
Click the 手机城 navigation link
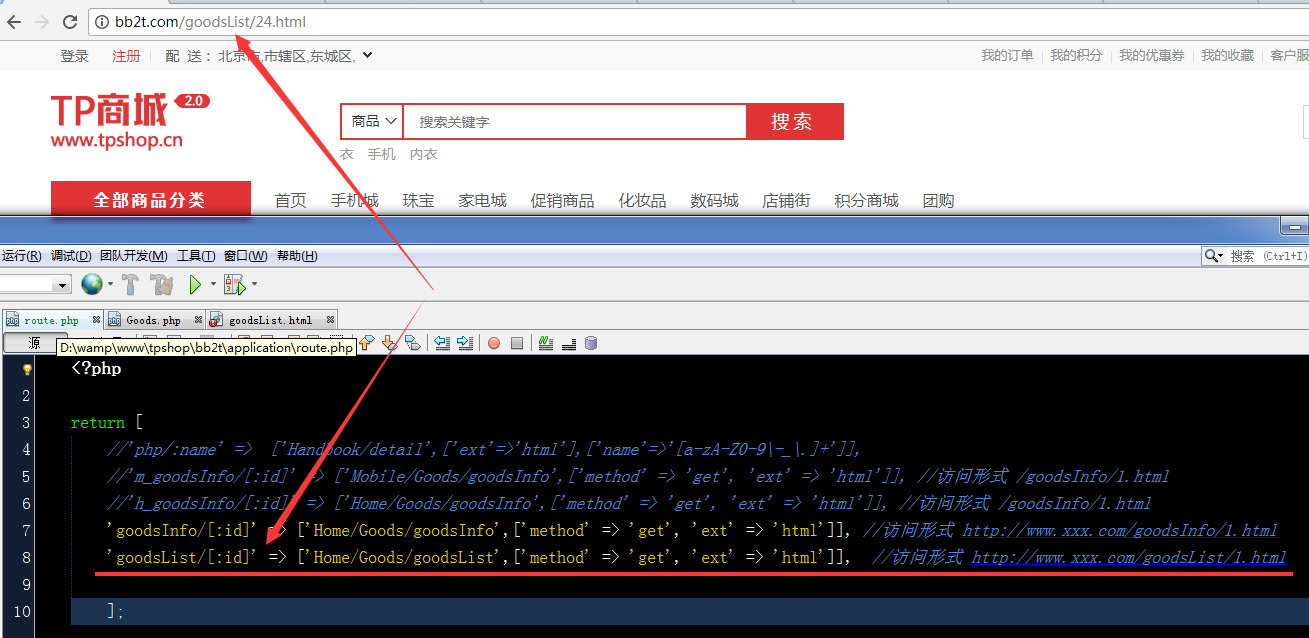pos(355,201)
